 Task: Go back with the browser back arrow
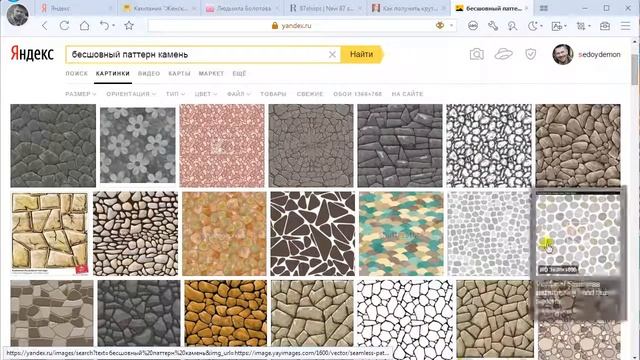(44, 26)
